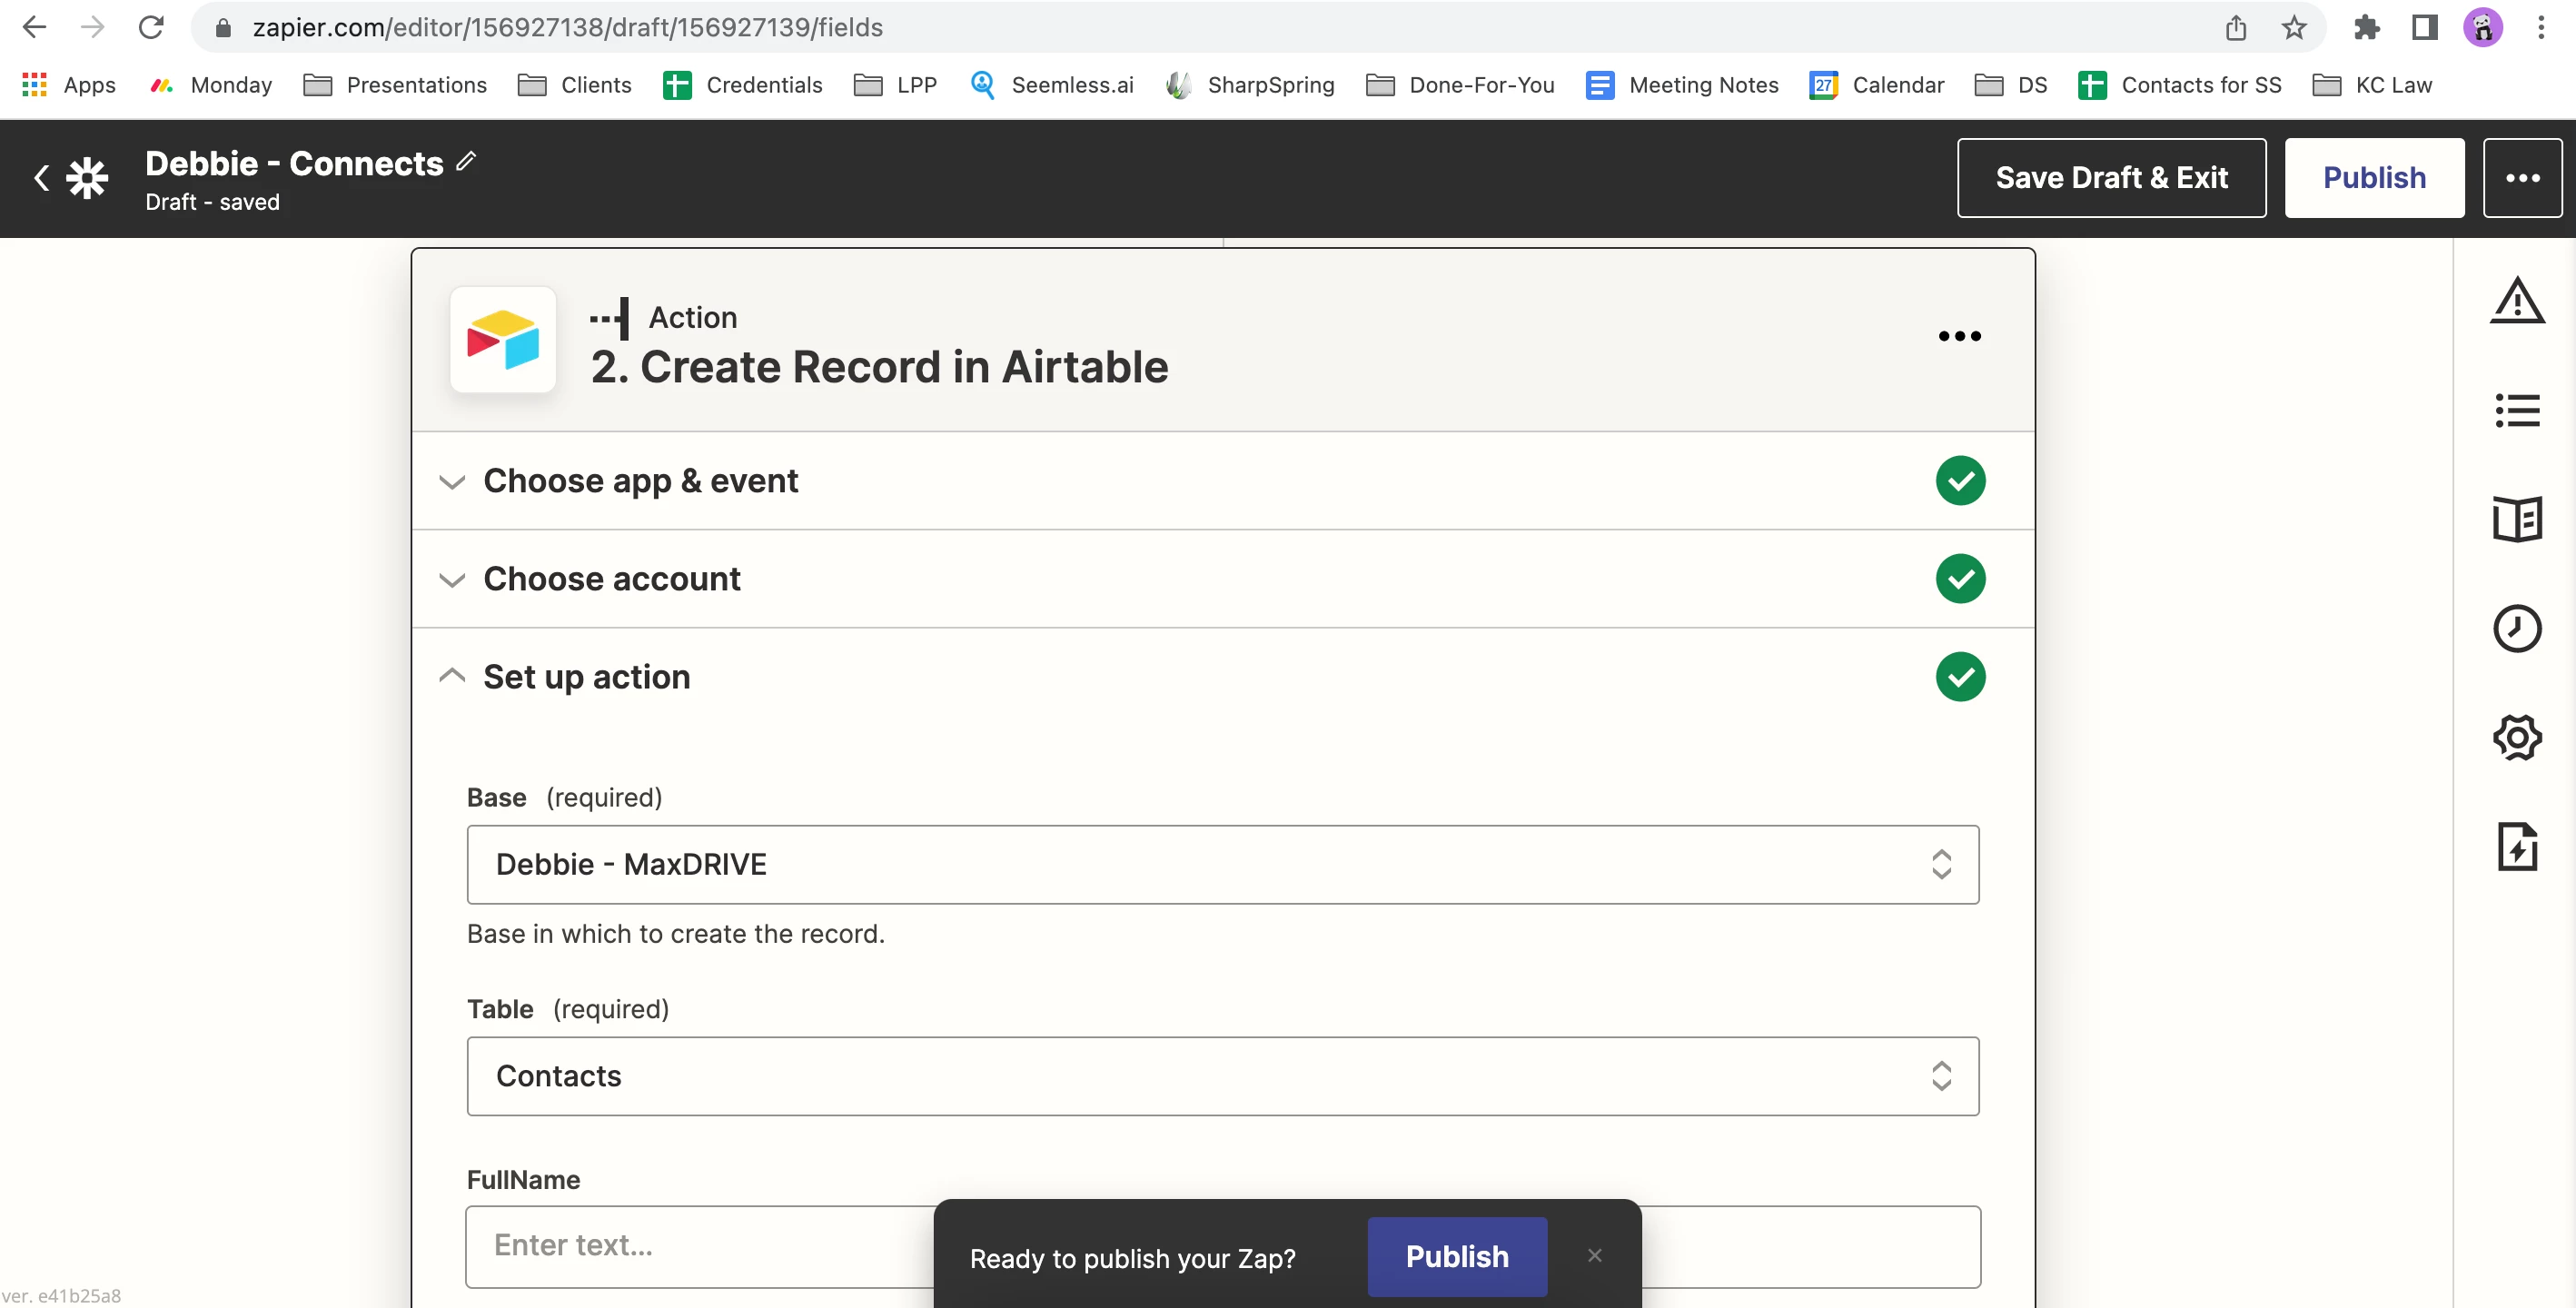Open the Zap outline list icon
Screen dimensions: 2576x1308
point(2516,410)
